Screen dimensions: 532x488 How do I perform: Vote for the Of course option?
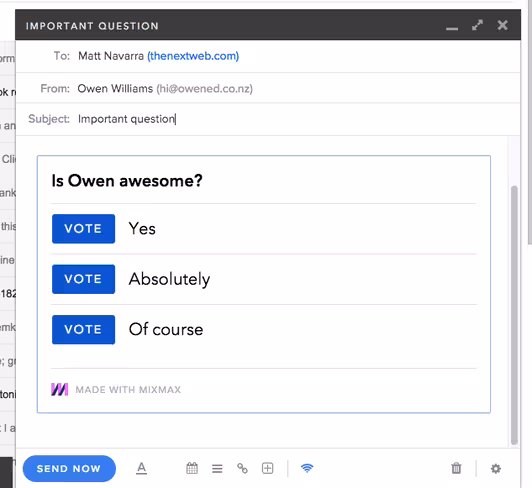point(83,330)
